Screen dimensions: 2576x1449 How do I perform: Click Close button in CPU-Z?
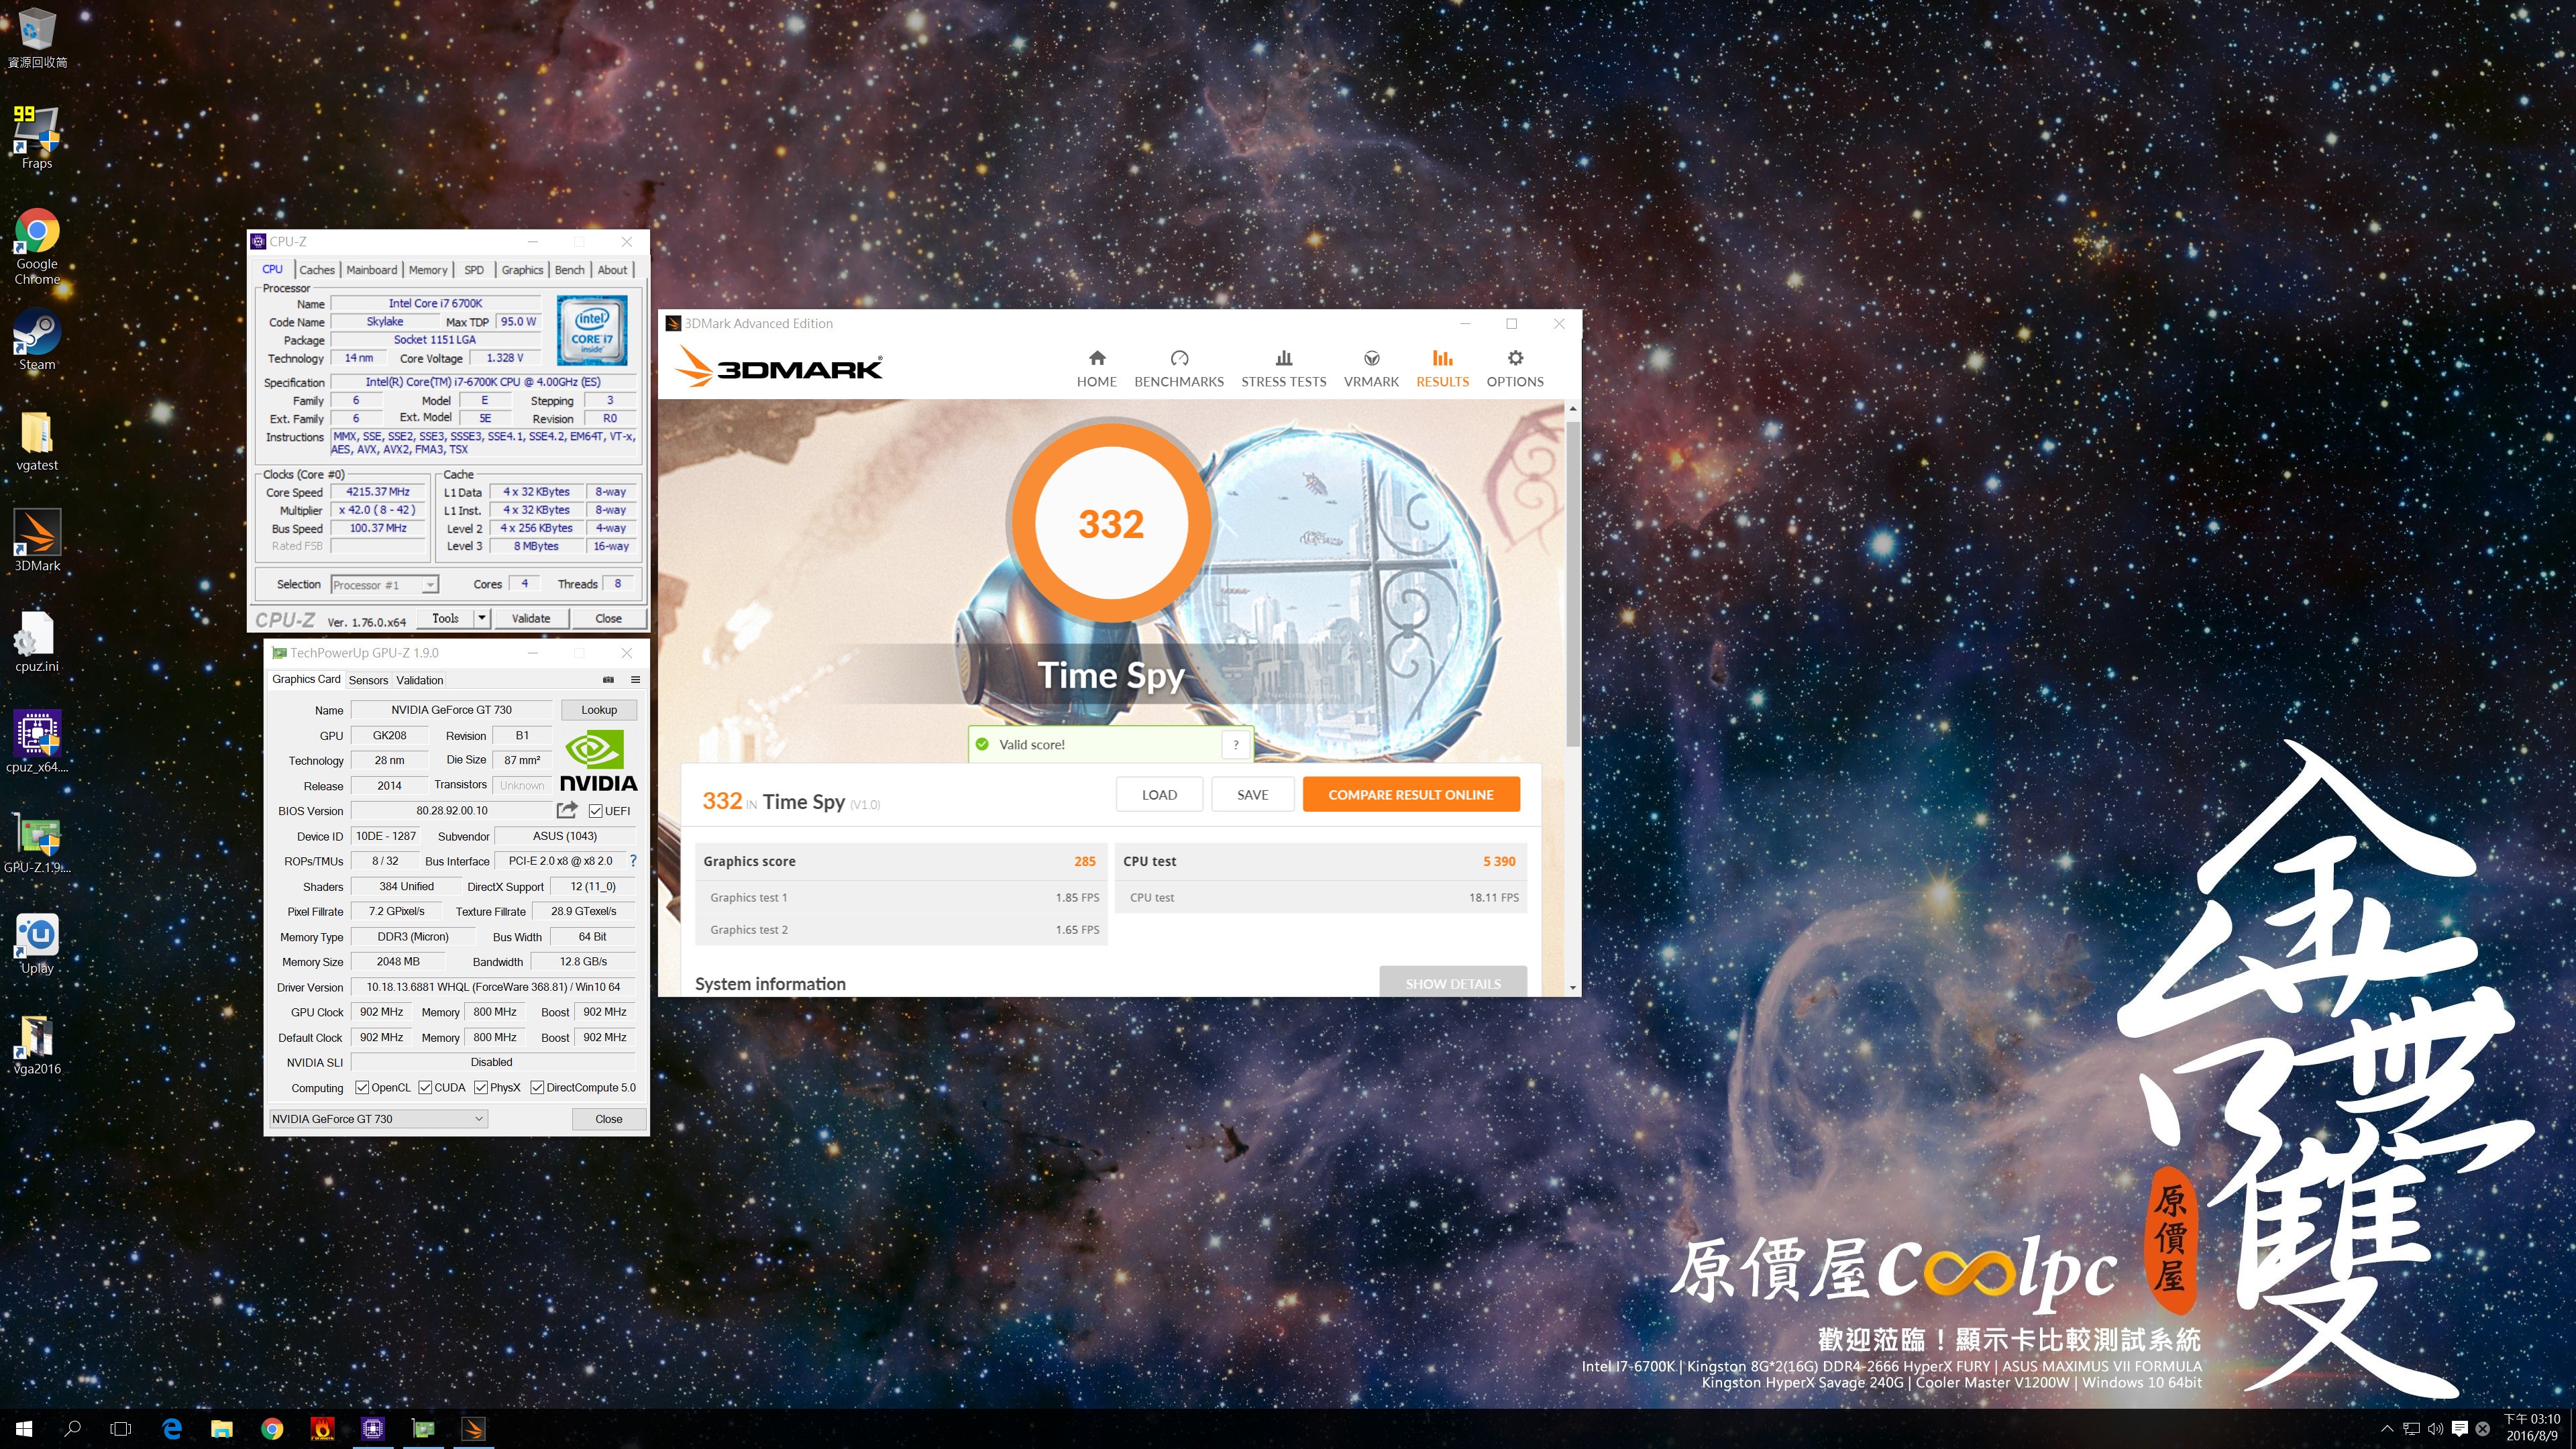click(x=608, y=618)
